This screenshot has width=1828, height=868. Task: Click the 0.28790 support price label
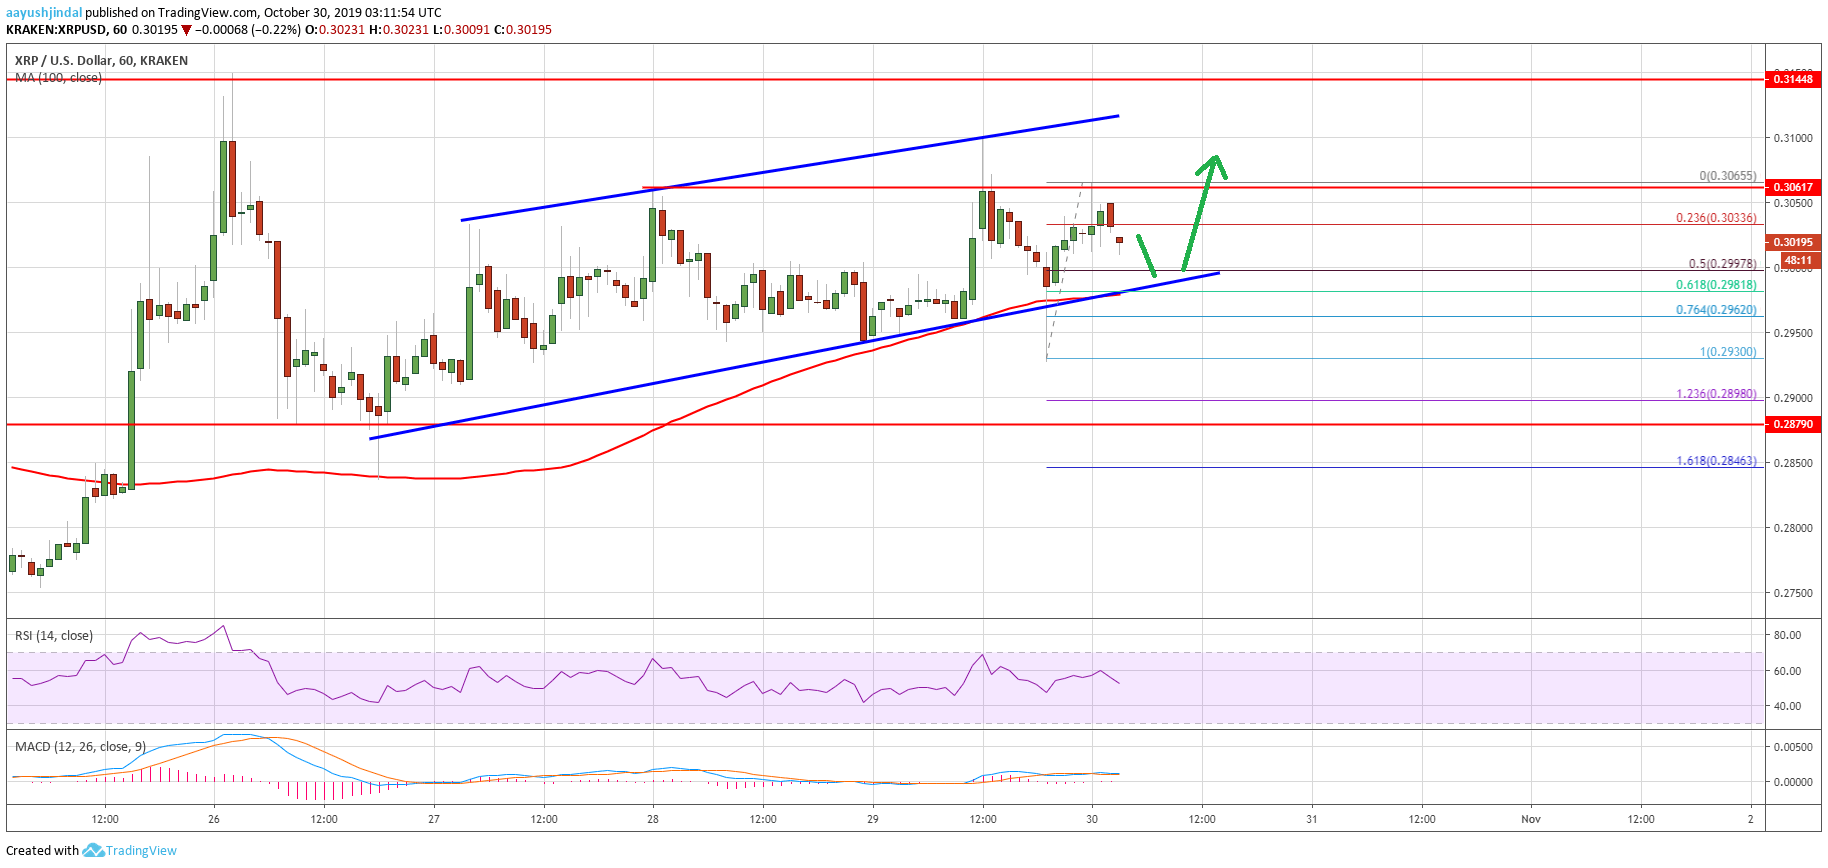(1793, 424)
